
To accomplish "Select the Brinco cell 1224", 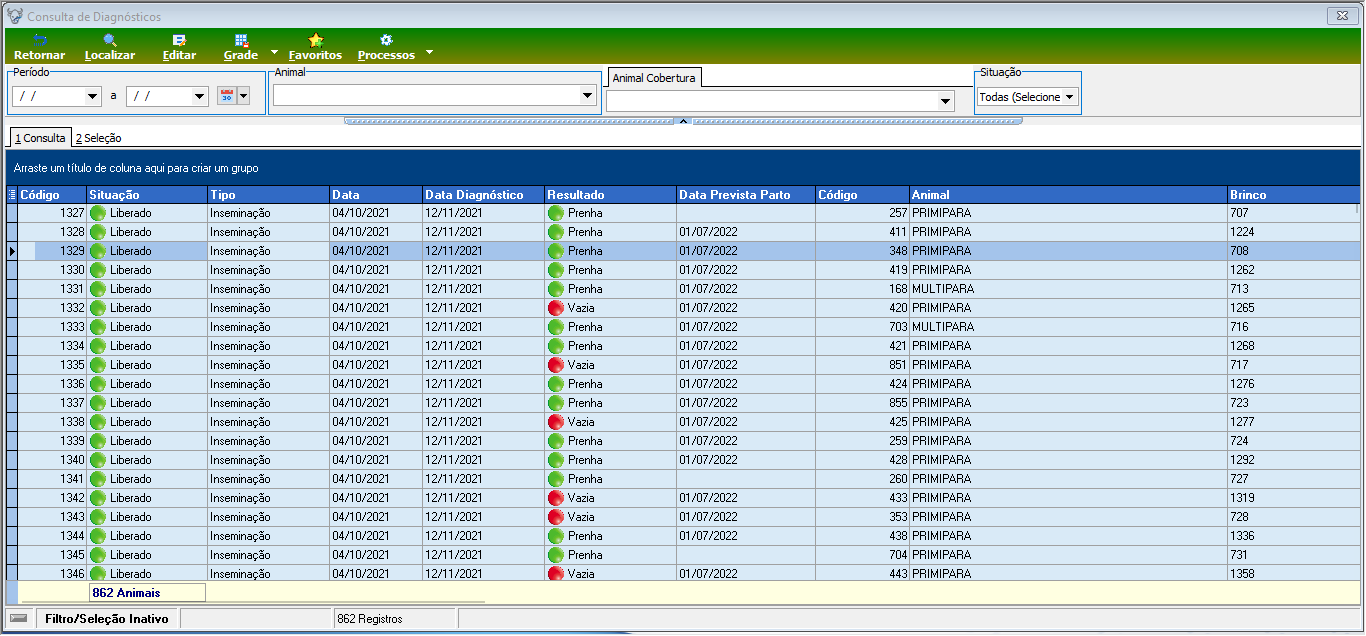I will click(1293, 232).
